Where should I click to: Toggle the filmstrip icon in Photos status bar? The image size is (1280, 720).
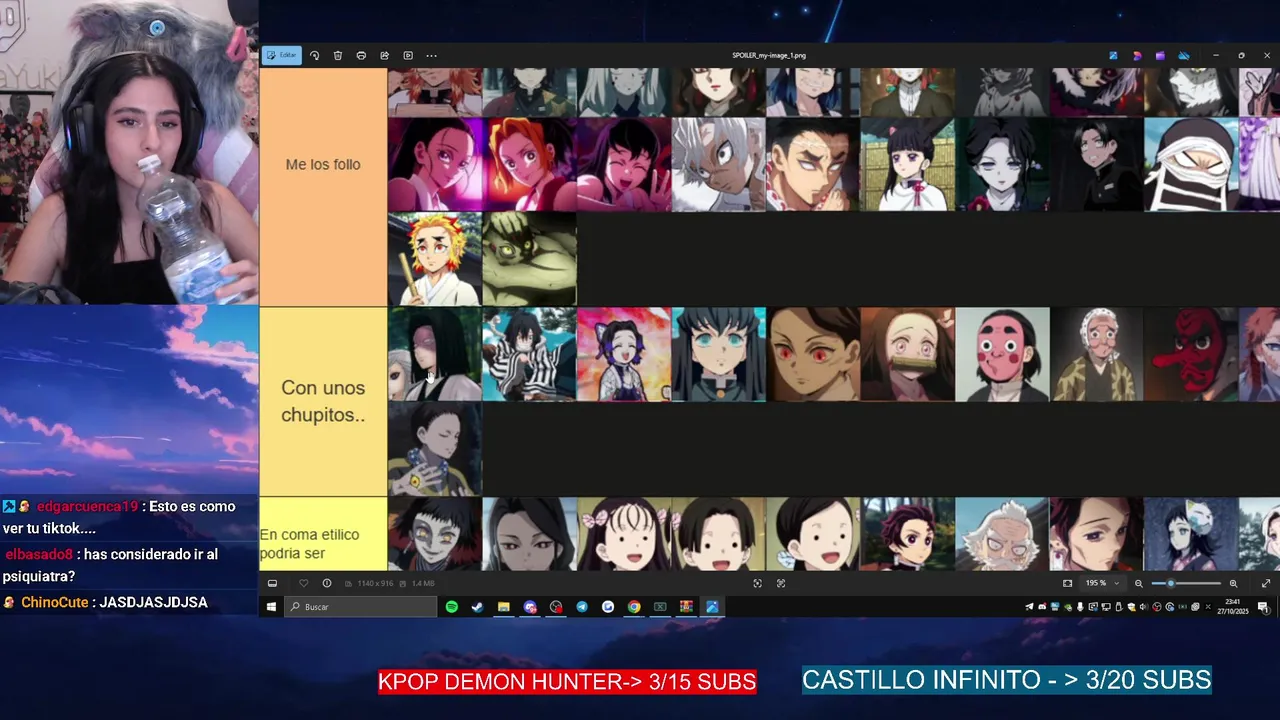(272, 583)
